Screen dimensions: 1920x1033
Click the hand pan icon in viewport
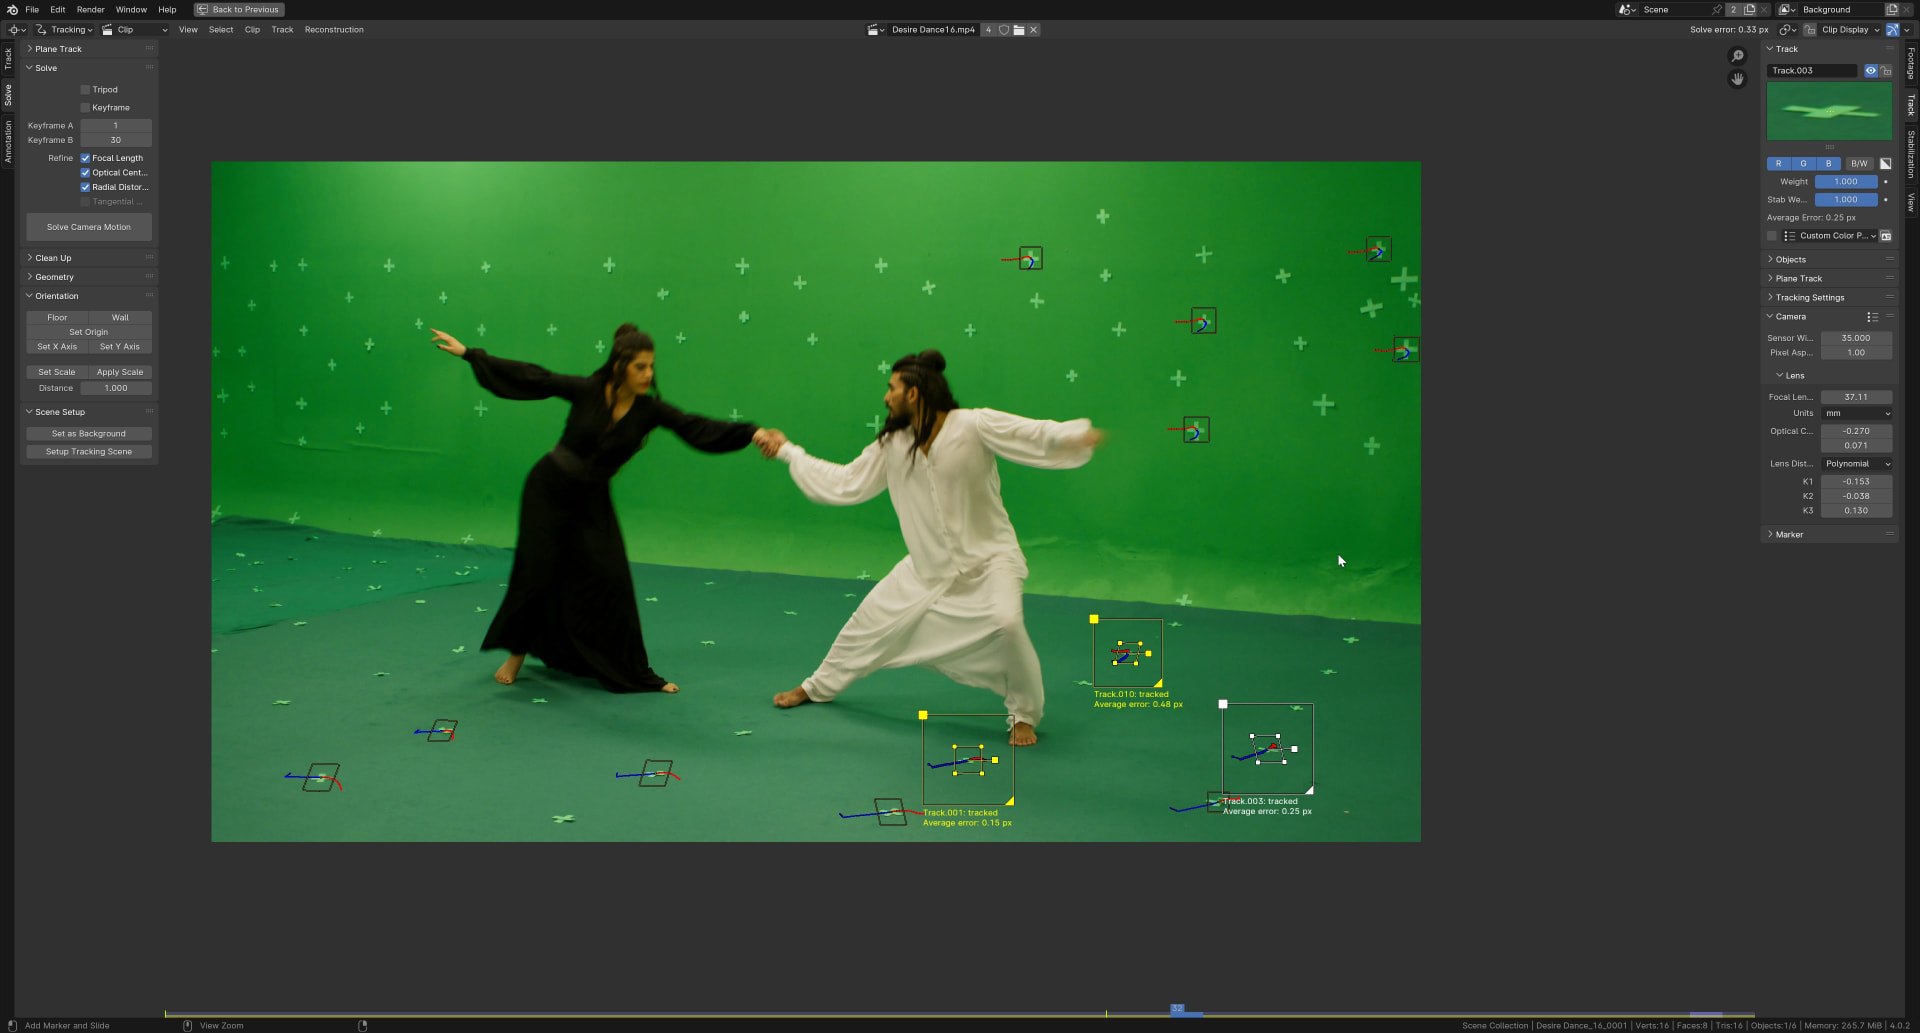pos(1738,79)
